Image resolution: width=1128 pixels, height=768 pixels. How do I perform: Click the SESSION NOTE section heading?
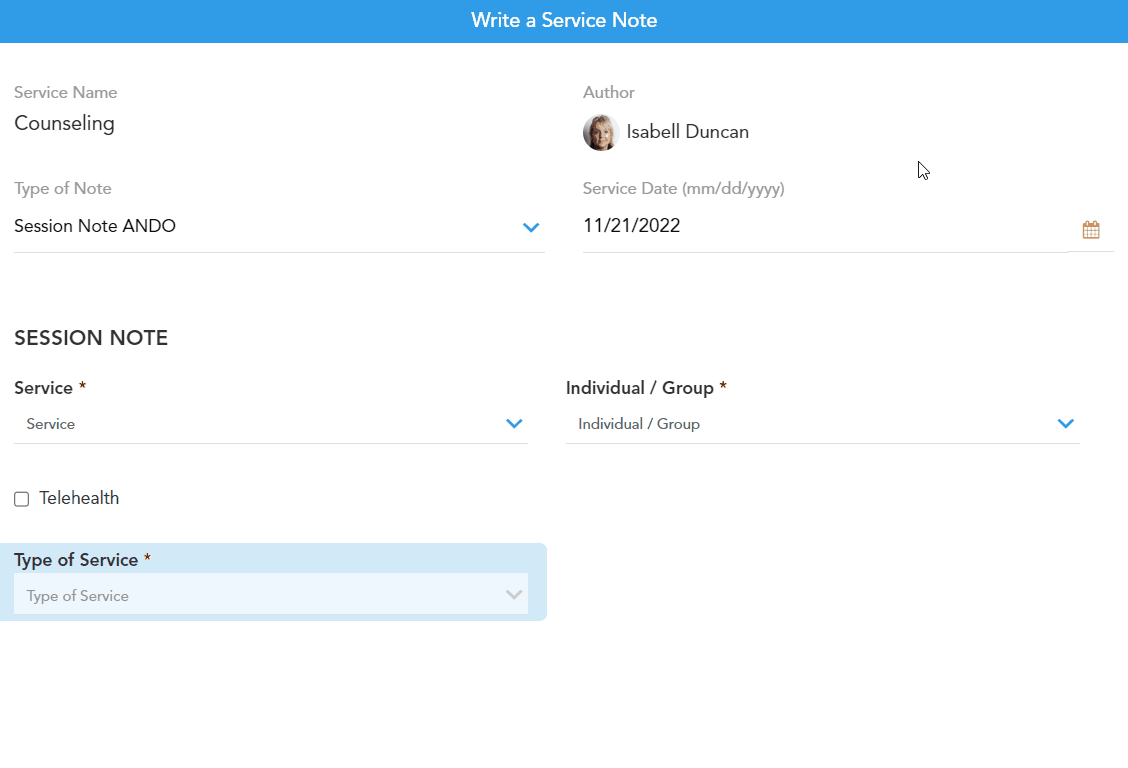[x=91, y=338]
